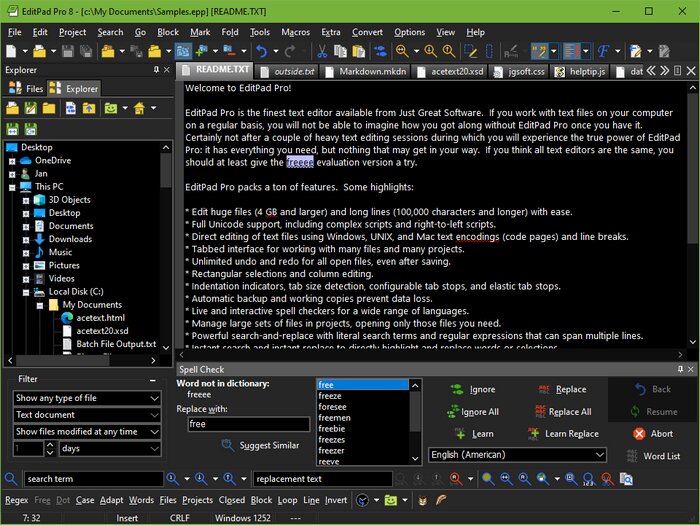Screen dimensions: 700x525
Task: Click the Word List button
Action: [653, 456]
